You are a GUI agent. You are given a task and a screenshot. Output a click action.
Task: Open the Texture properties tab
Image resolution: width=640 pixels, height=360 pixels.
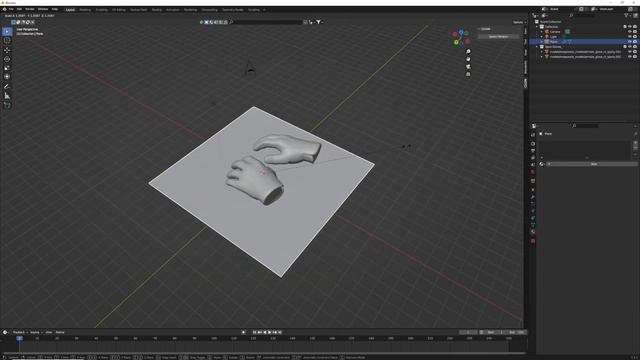point(533,241)
